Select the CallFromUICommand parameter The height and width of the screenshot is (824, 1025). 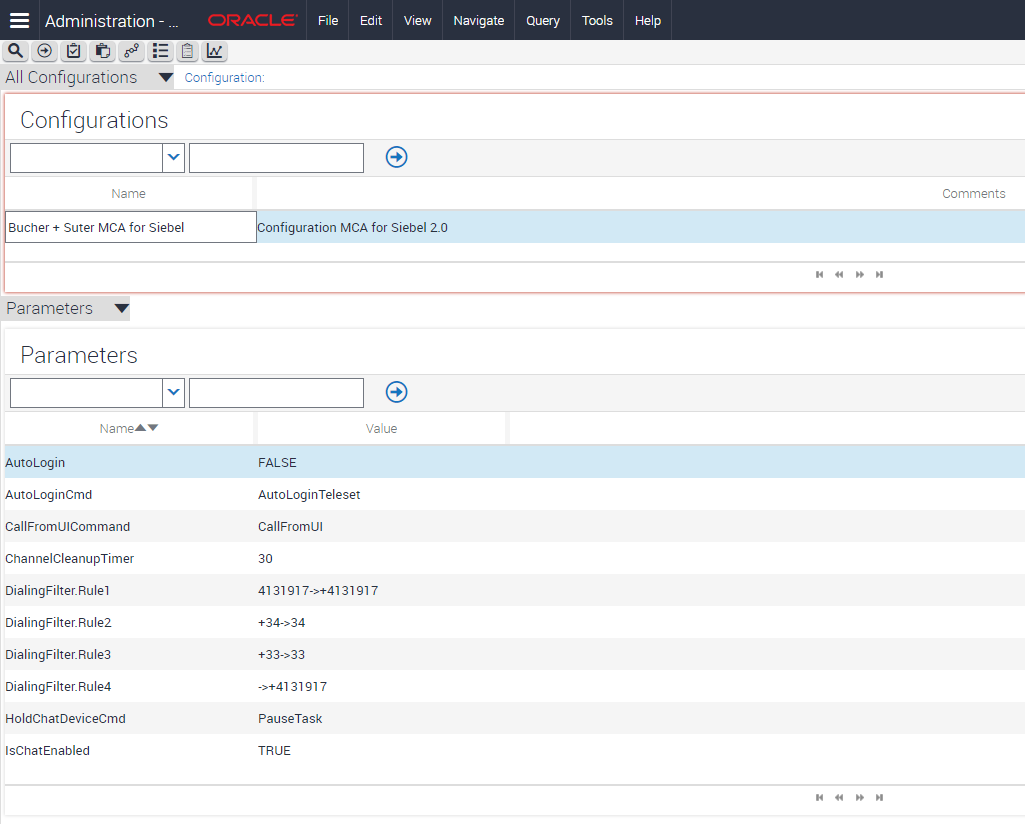(67, 527)
